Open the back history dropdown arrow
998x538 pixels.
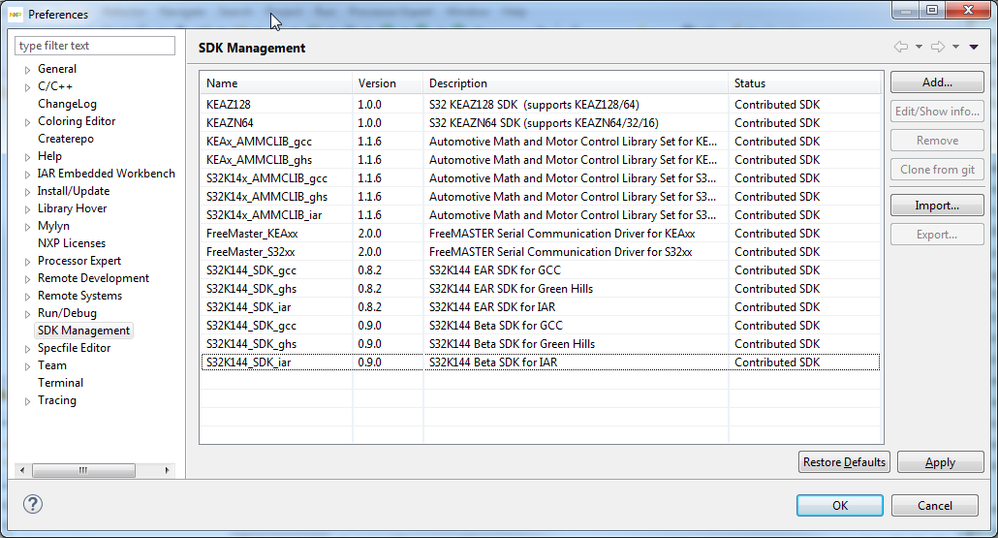(x=918, y=46)
